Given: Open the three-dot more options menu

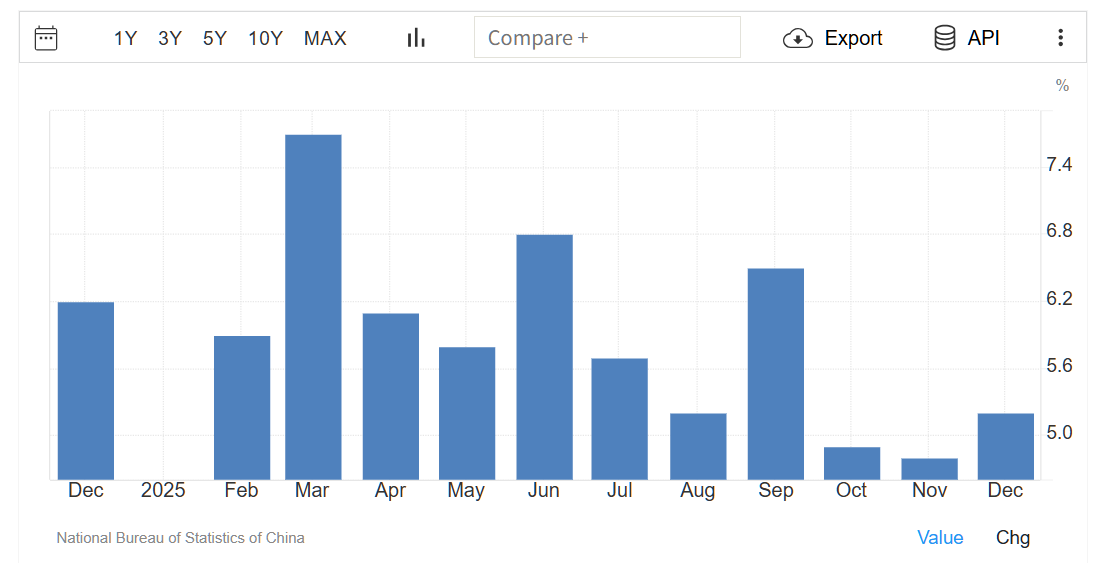Looking at the screenshot, I should [x=1060, y=38].
